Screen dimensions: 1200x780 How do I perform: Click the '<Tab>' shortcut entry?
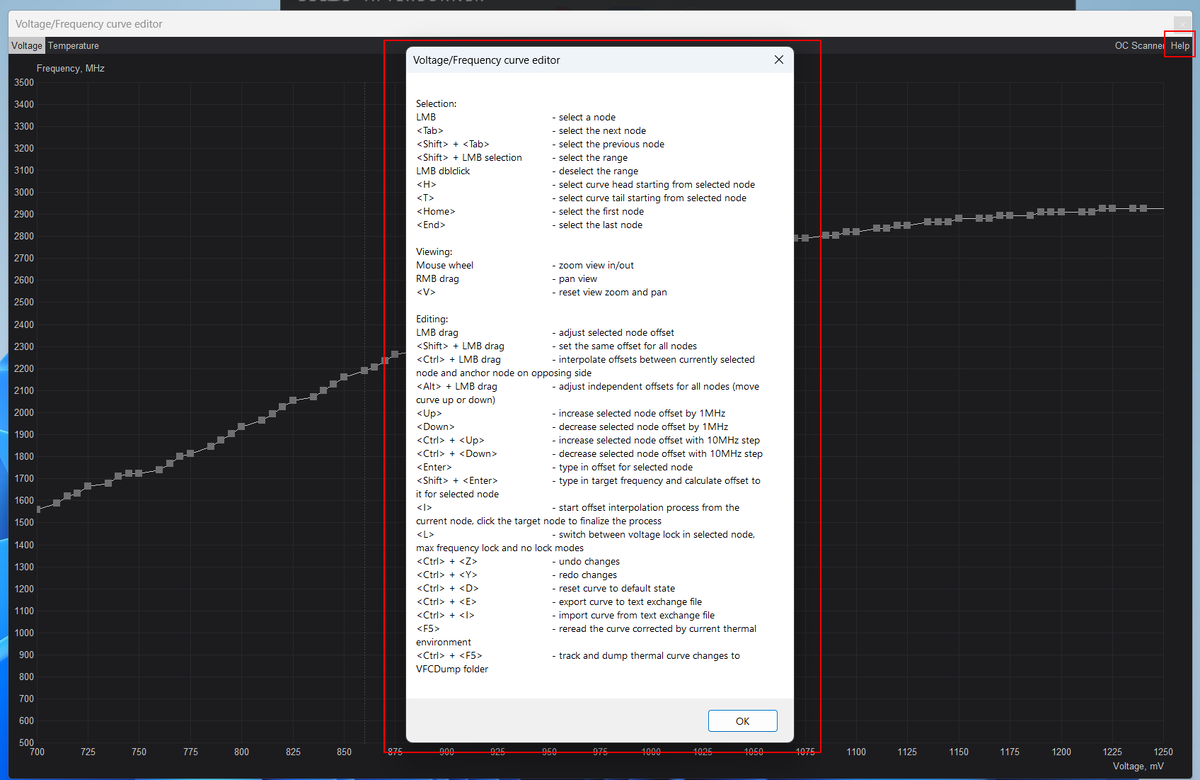click(429, 131)
